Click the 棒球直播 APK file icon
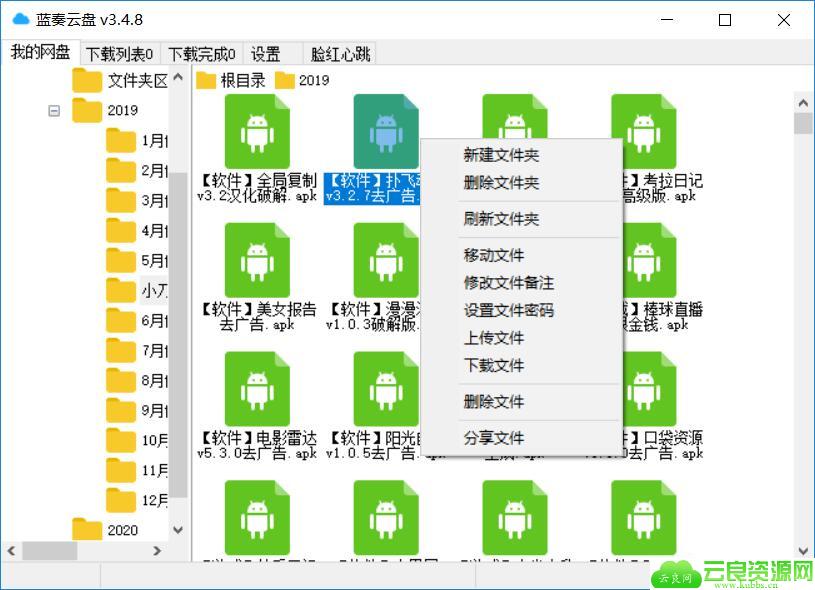The height and width of the screenshot is (590, 815). point(644,260)
